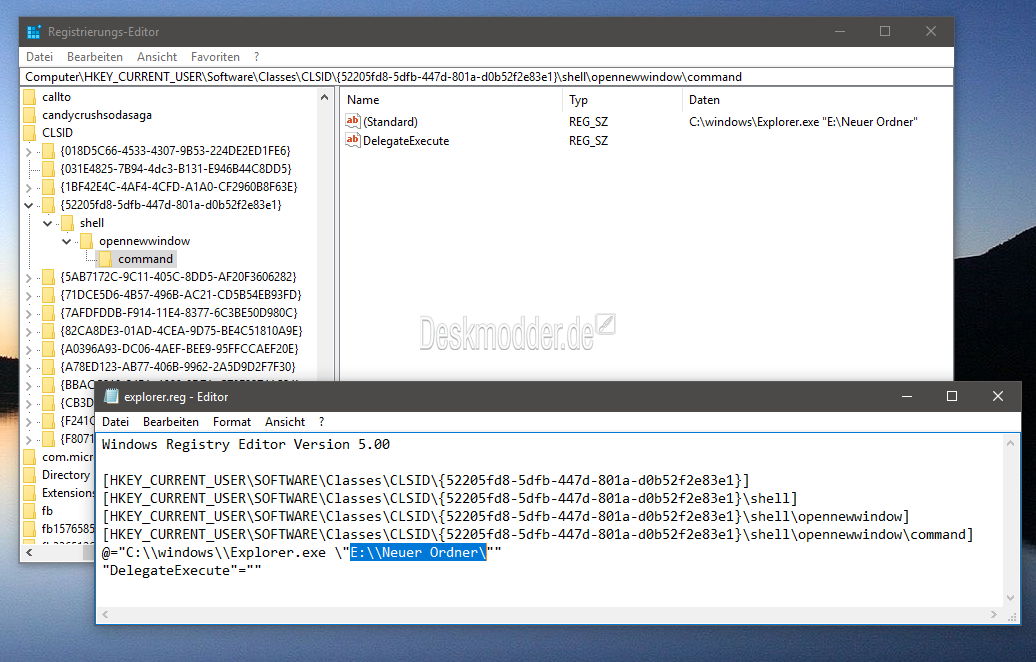Select the opennewwindow key label
This screenshot has height=662, width=1036.
tap(145, 240)
